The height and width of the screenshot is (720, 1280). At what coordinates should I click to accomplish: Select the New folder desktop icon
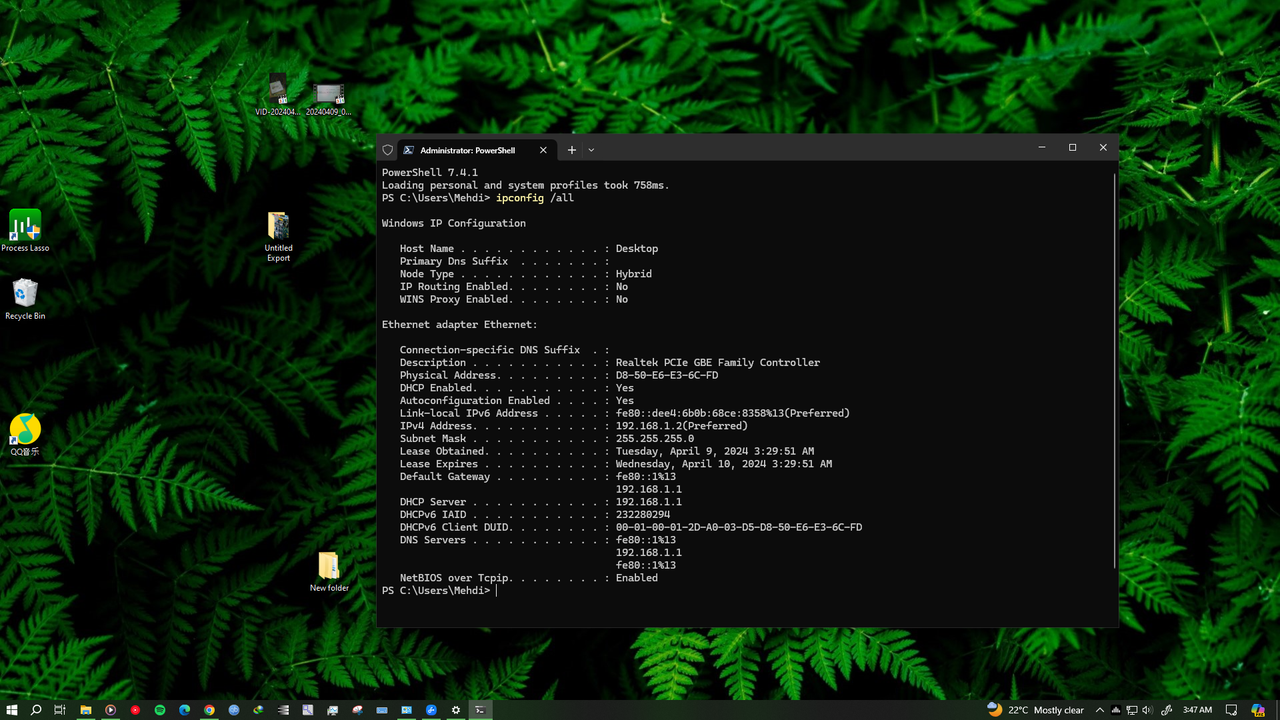tap(329, 571)
